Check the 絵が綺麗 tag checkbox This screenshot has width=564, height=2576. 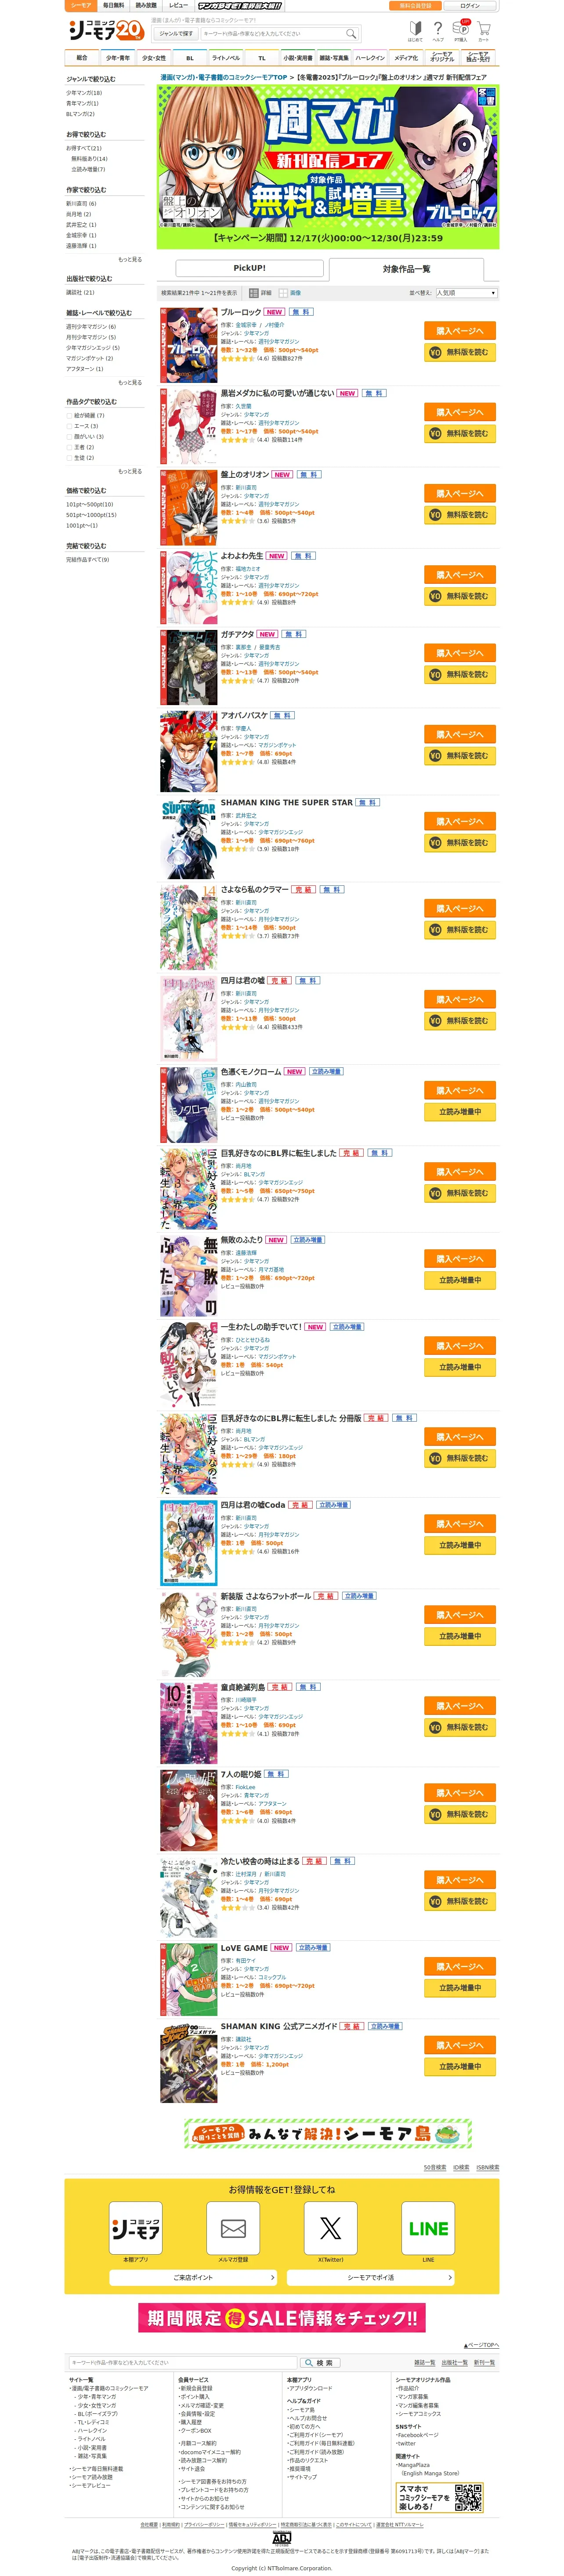pos(70,415)
